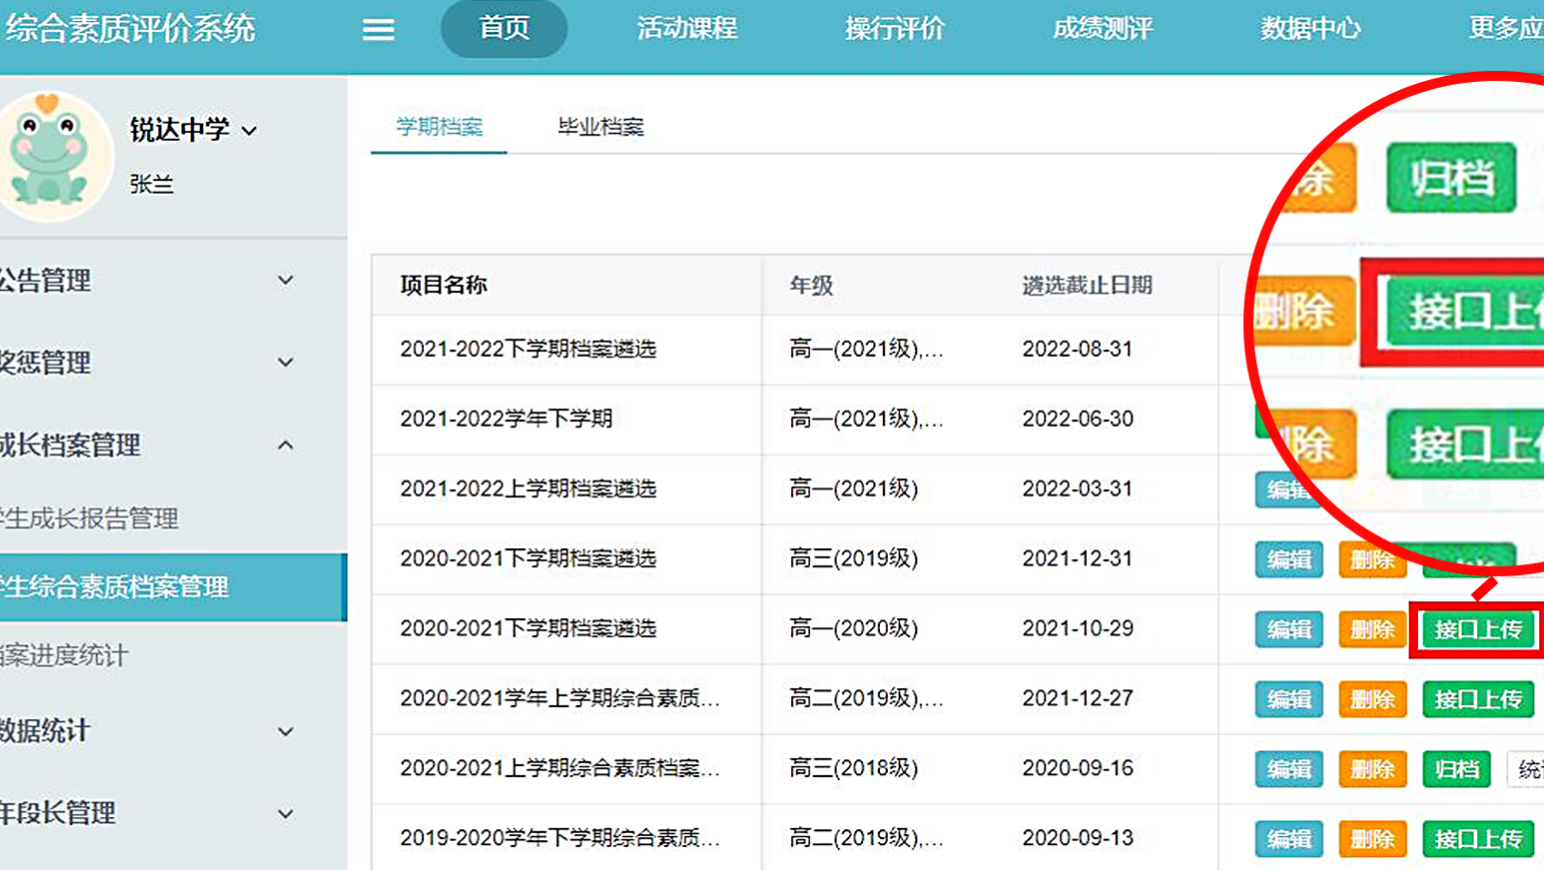1544x870 pixels.
Task: Click the date cell 2020-09-13
Action: coord(1077,838)
